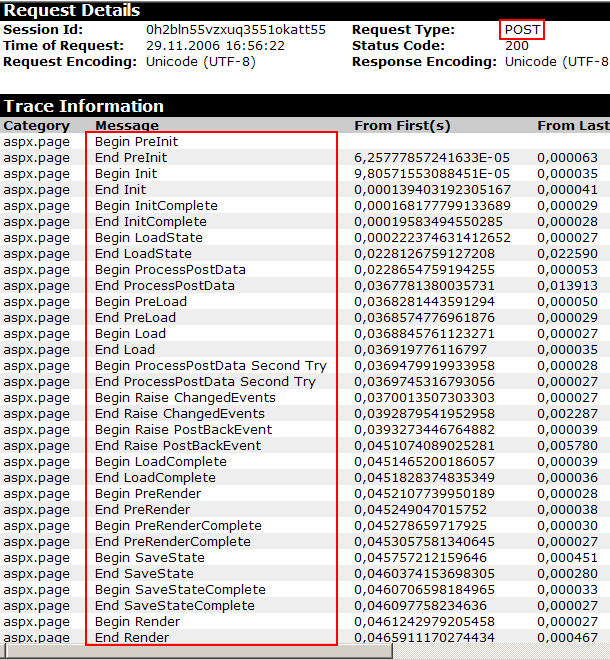Select the End Render message row
Image resolution: width=610 pixels, height=660 pixels.
coord(131,638)
